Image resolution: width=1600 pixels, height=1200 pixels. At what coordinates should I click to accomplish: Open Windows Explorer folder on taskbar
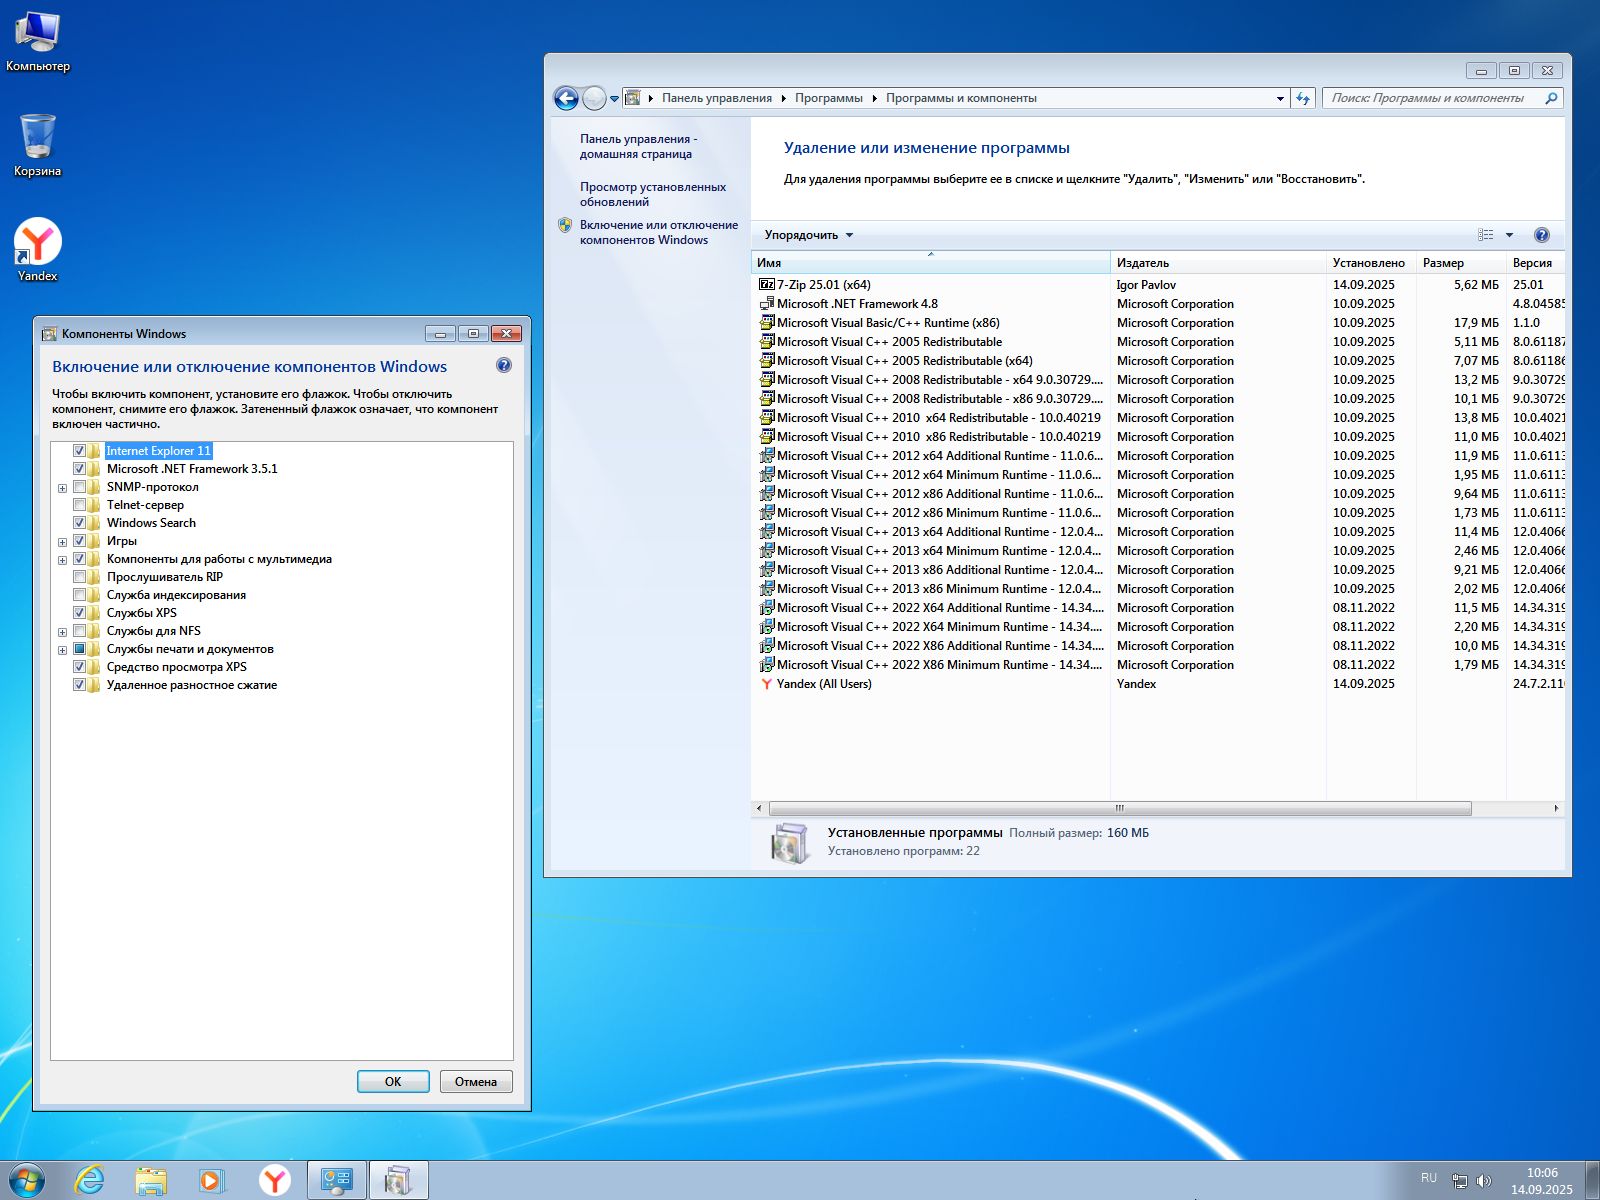tap(151, 1180)
